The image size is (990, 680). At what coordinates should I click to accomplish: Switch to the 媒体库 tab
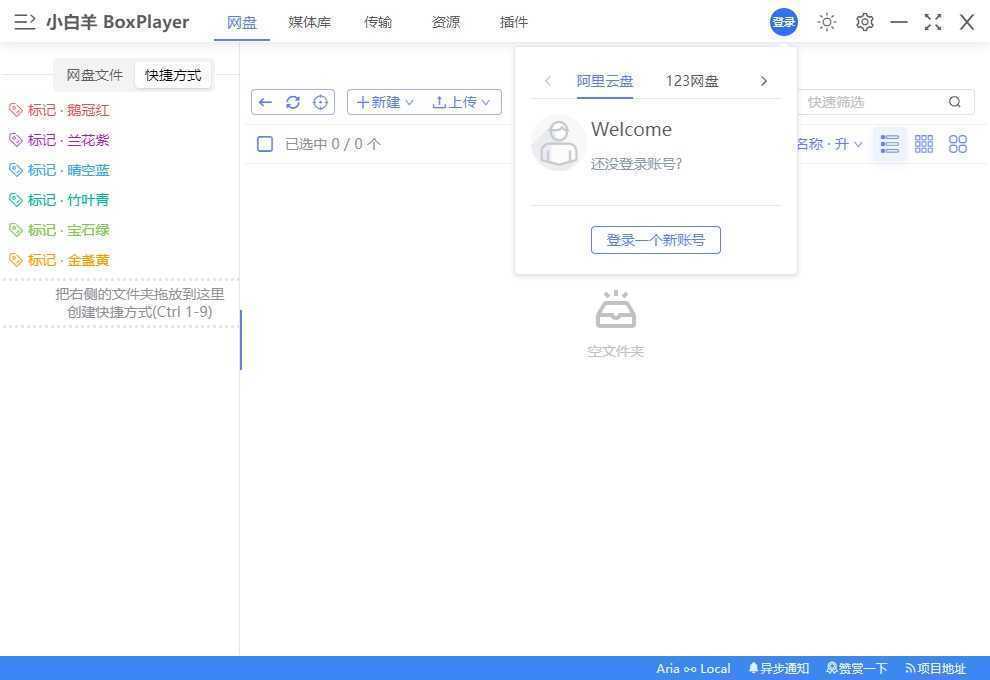click(309, 21)
